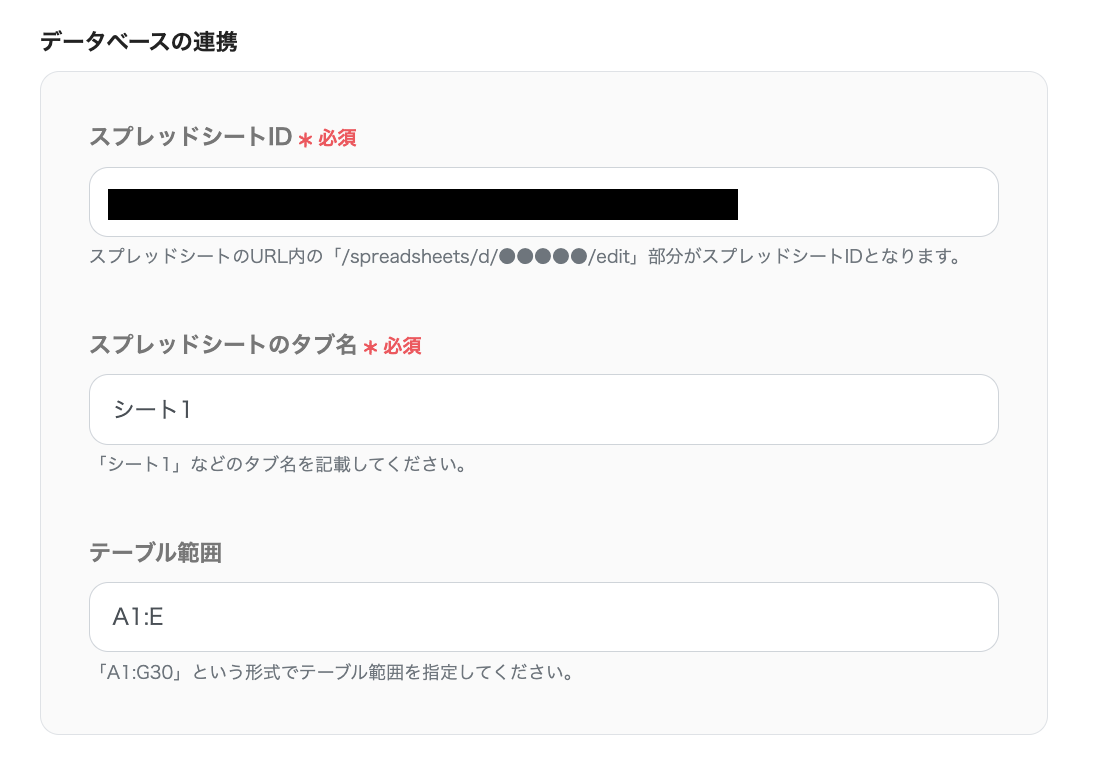This screenshot has height=778, width=1094.
Task: Click the spreadsheet URL helper text
Action: tap(530, 257)
